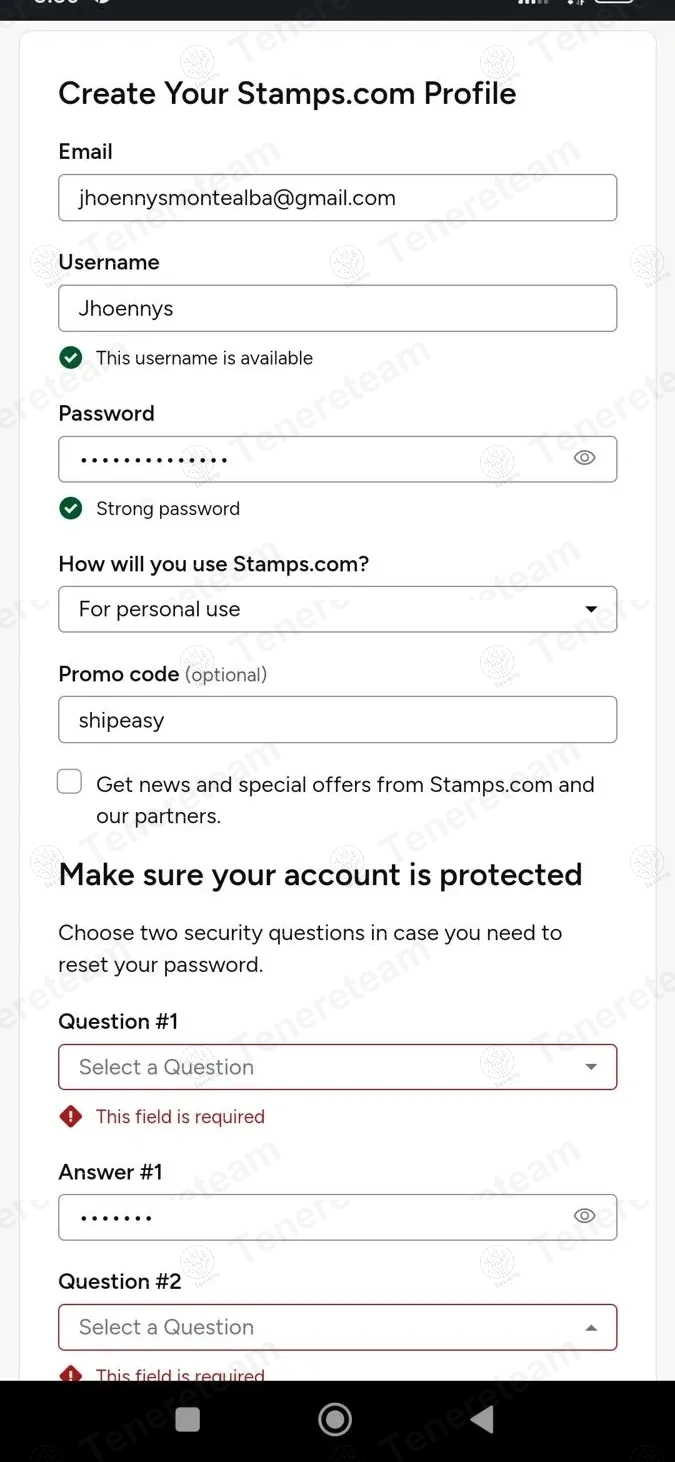Check the news and special offers checkbox
Viewport: 675px width, 1462px height.
[70, 782]
